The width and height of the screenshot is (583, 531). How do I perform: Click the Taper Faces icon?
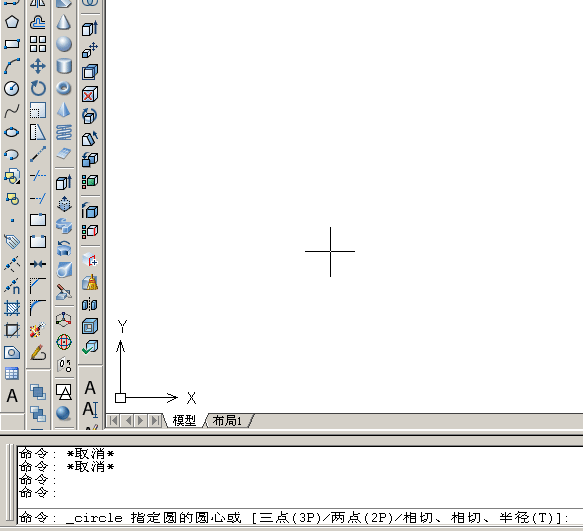[90, 138]
